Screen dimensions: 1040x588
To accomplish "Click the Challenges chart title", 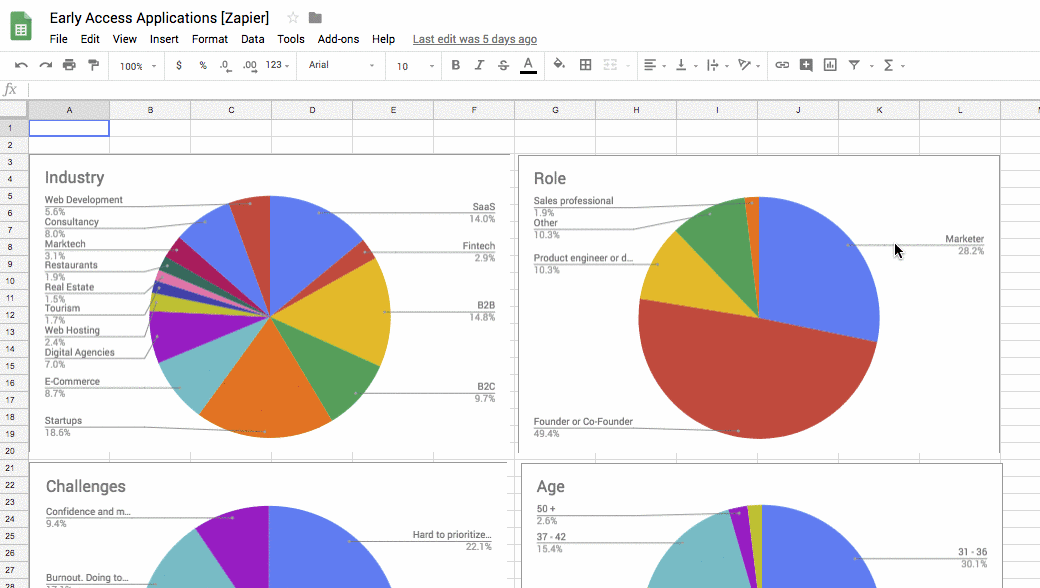I will tap(86, 487).
